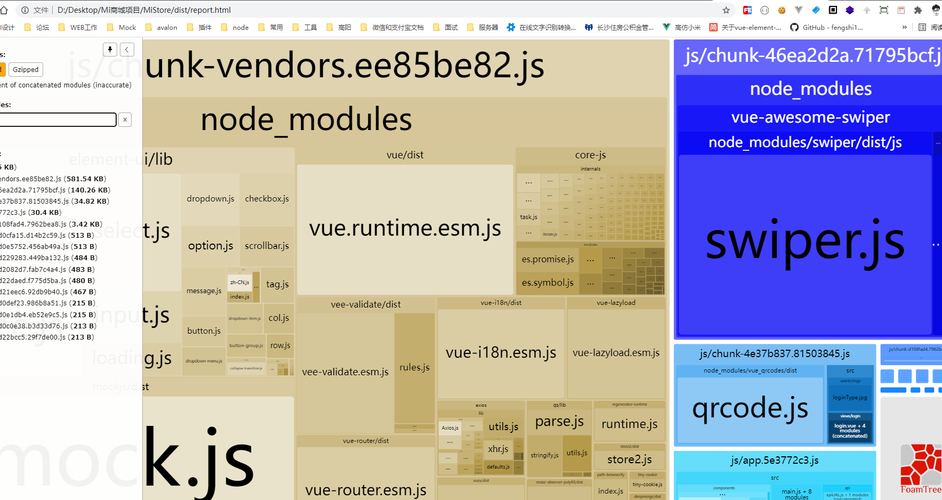The height and width of the screenshot is (500, 942).
Task: Open the cookie extension icon
Action: 782,10
